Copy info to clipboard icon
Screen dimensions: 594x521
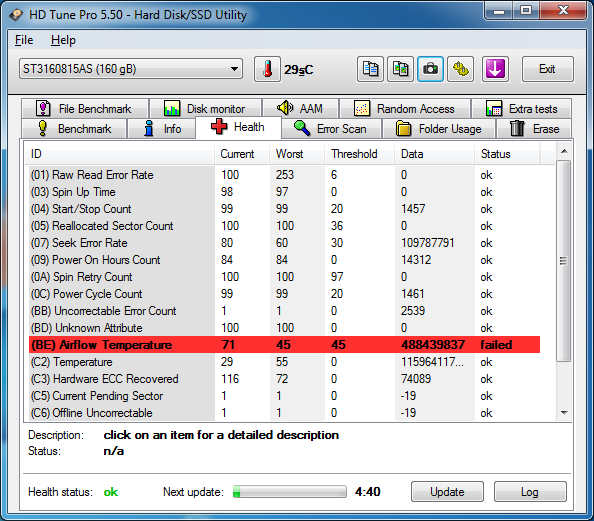370,69
